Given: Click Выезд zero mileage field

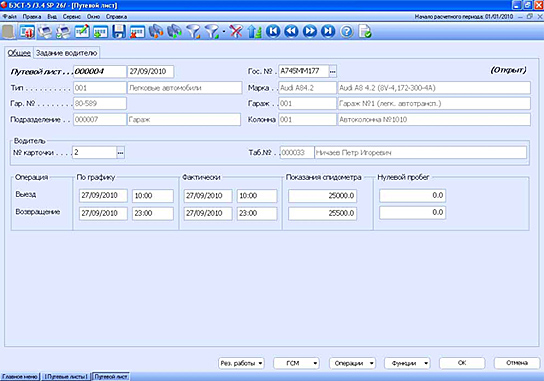Looking at the screenshot, I should pos(412,195).
